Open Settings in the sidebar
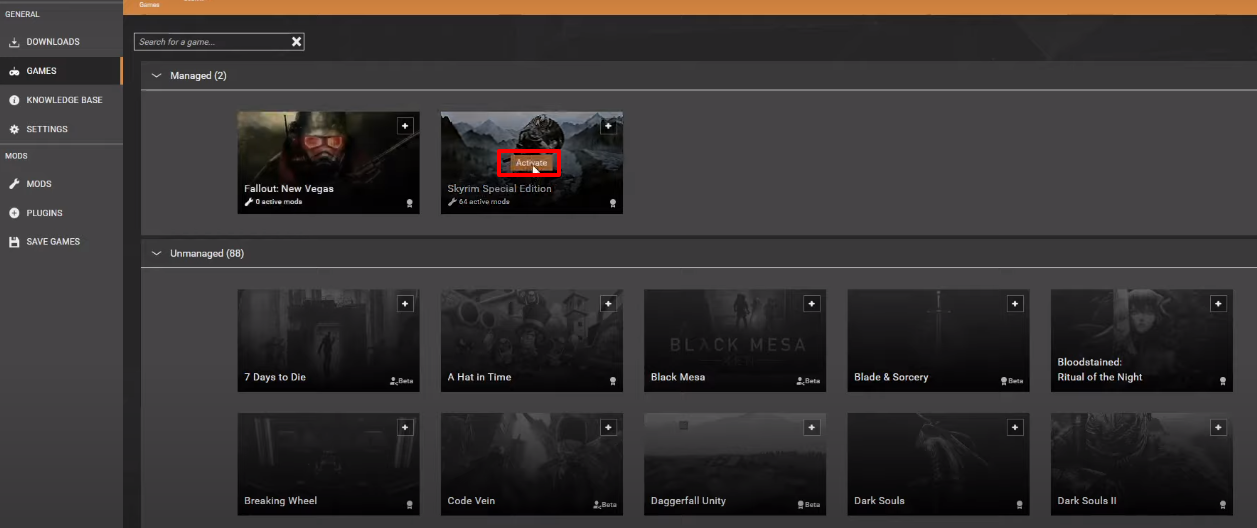Image resolution: width=1257 pixels, height=528 pixels. [61, 129]
